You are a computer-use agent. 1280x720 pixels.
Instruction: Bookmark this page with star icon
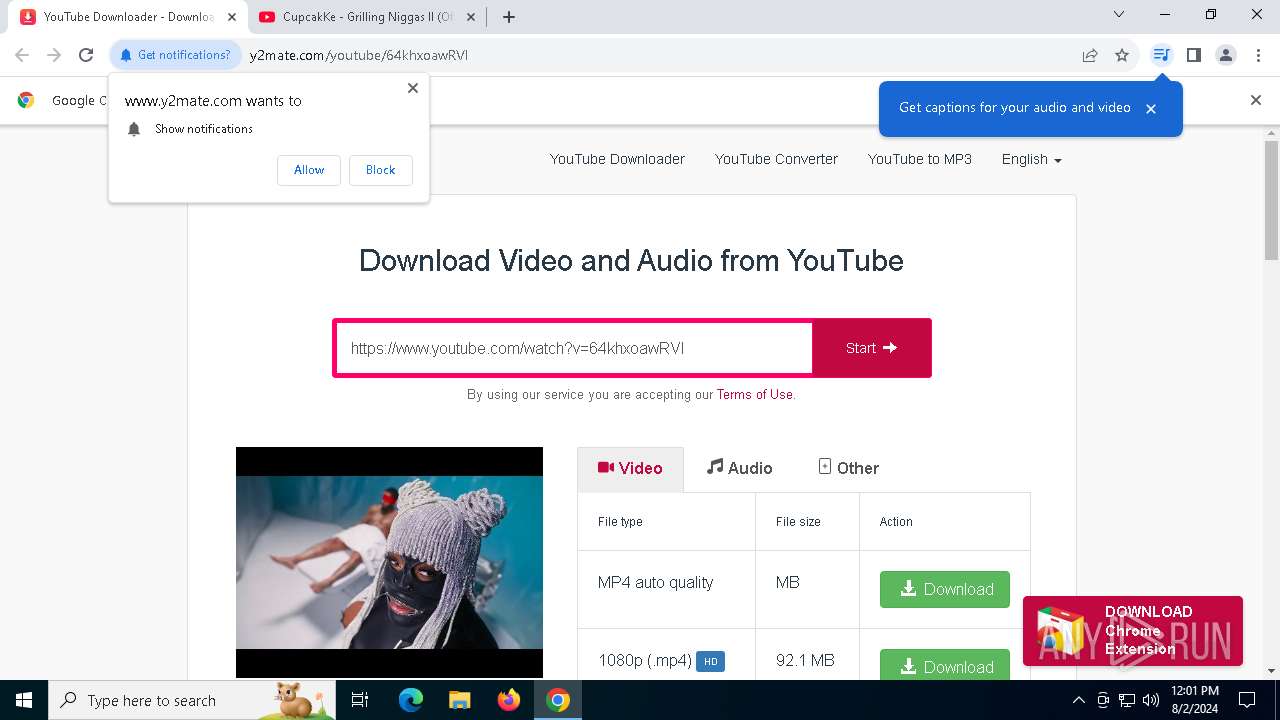coord(1122,55)
